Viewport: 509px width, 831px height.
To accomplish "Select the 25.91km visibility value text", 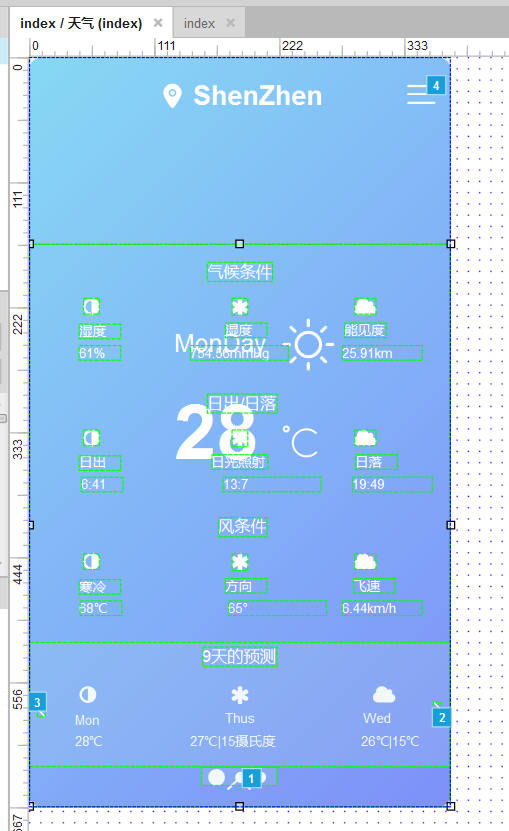I will tap(367, 353).
